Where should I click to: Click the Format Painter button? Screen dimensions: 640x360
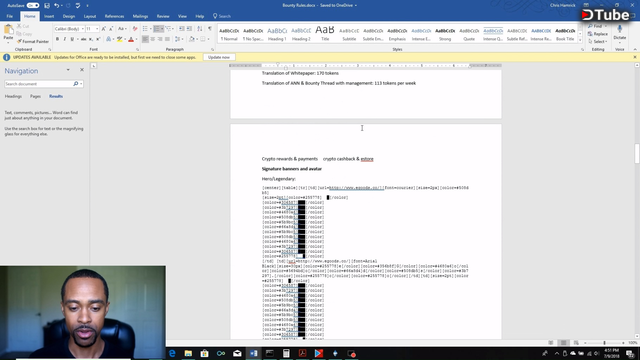(33, 42)
